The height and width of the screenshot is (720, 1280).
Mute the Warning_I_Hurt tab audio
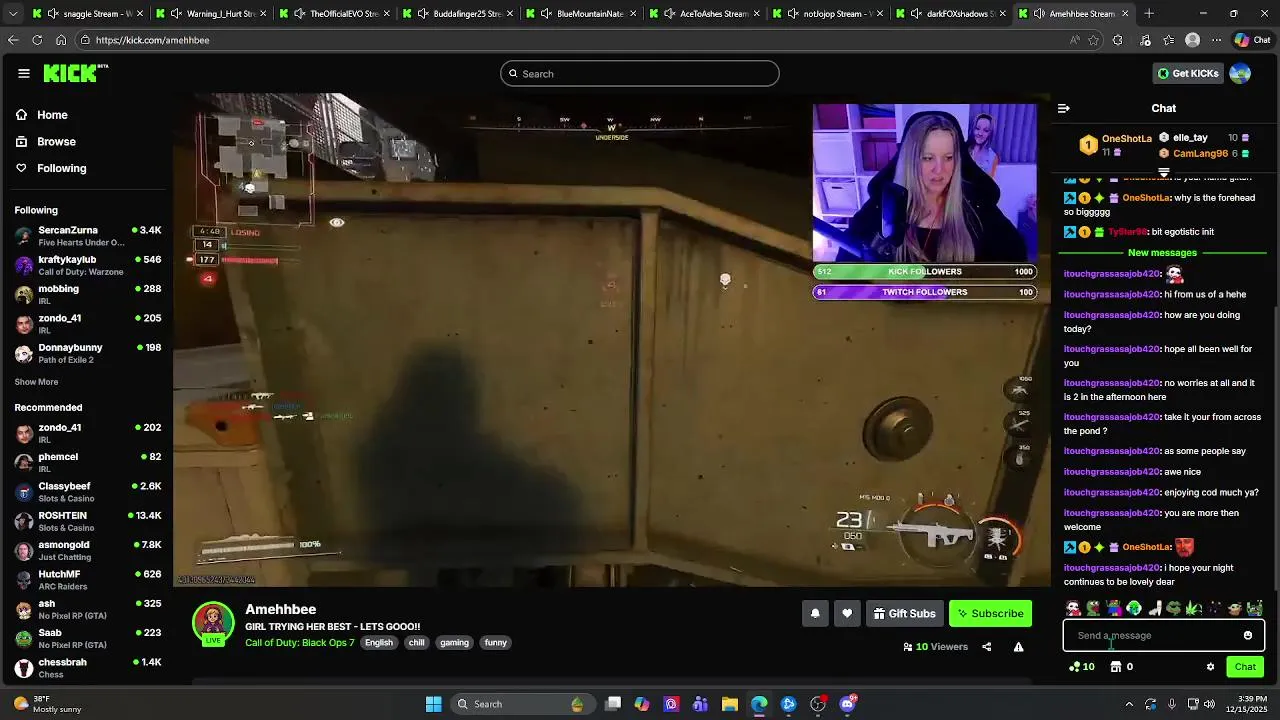pos(177,14)
